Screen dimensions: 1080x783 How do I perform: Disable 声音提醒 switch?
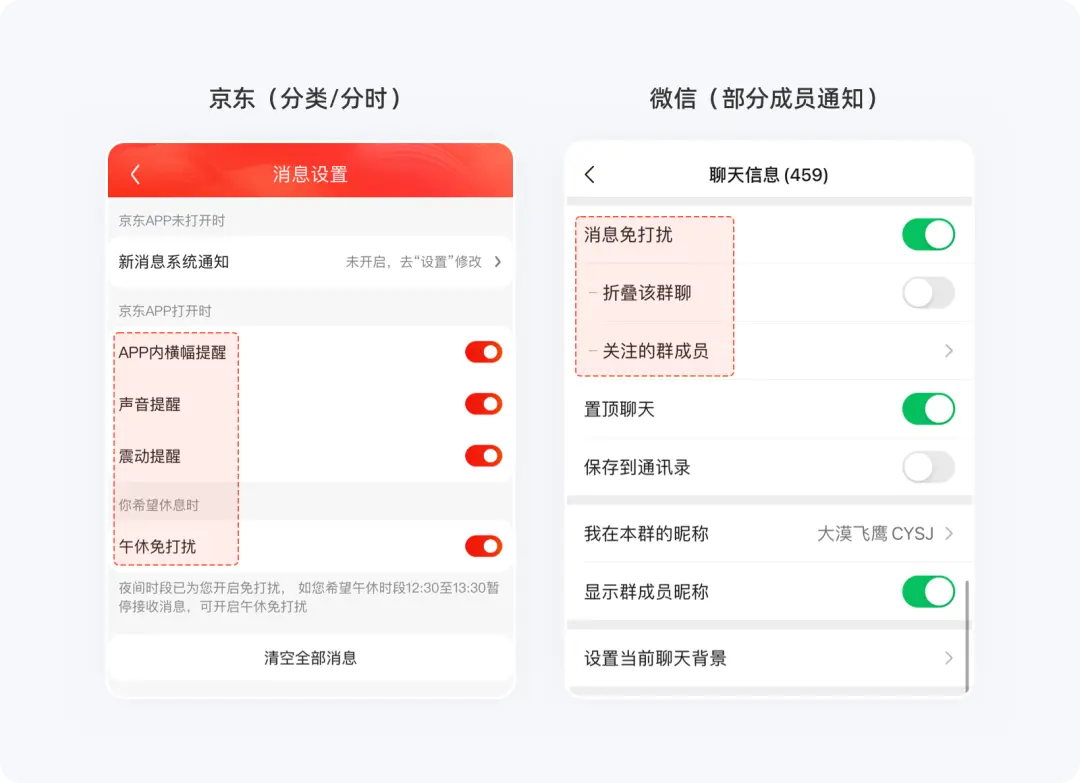point(484,404)
